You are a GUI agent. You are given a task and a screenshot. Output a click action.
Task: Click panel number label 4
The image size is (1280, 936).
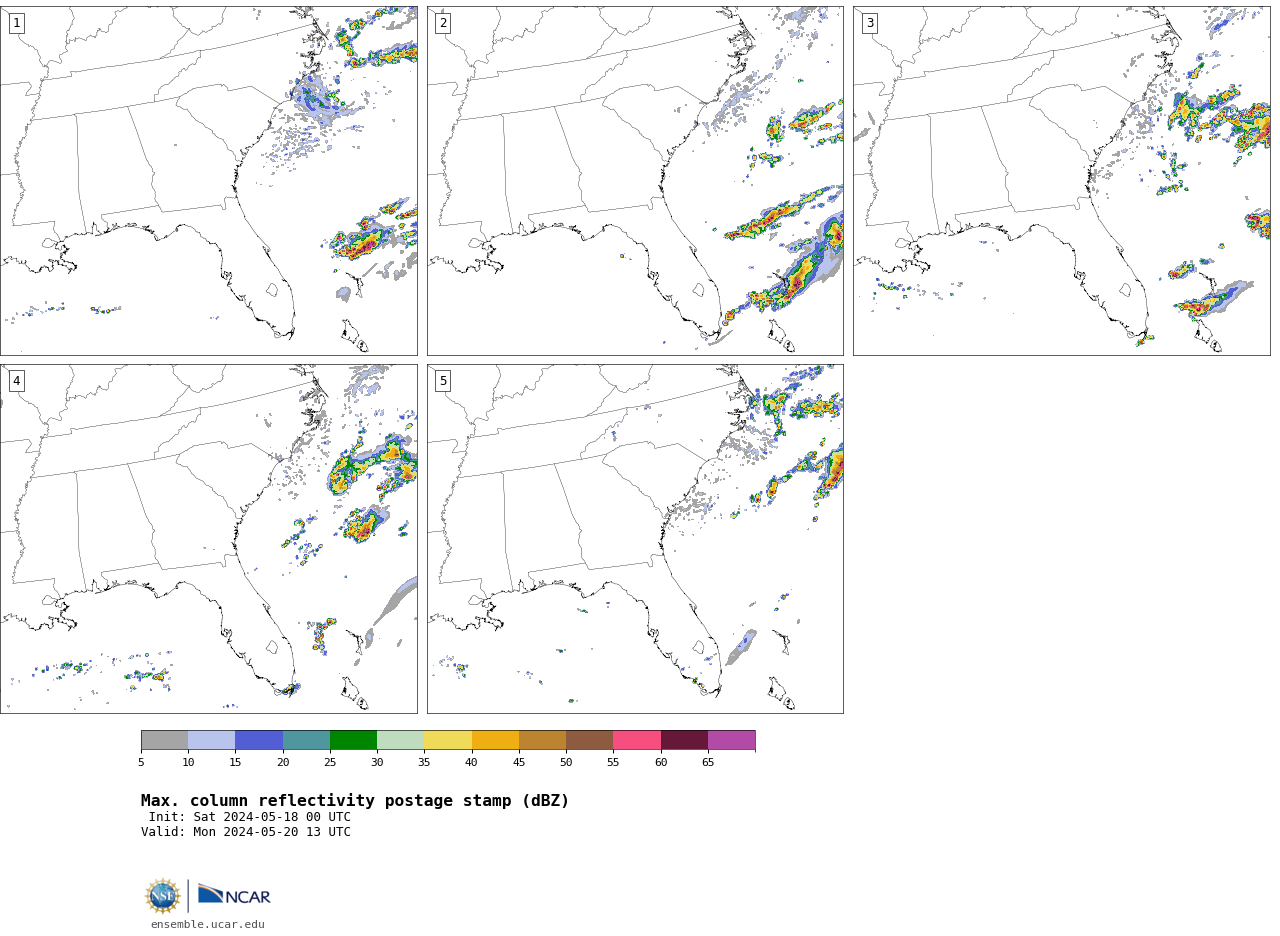pos(16,381)
